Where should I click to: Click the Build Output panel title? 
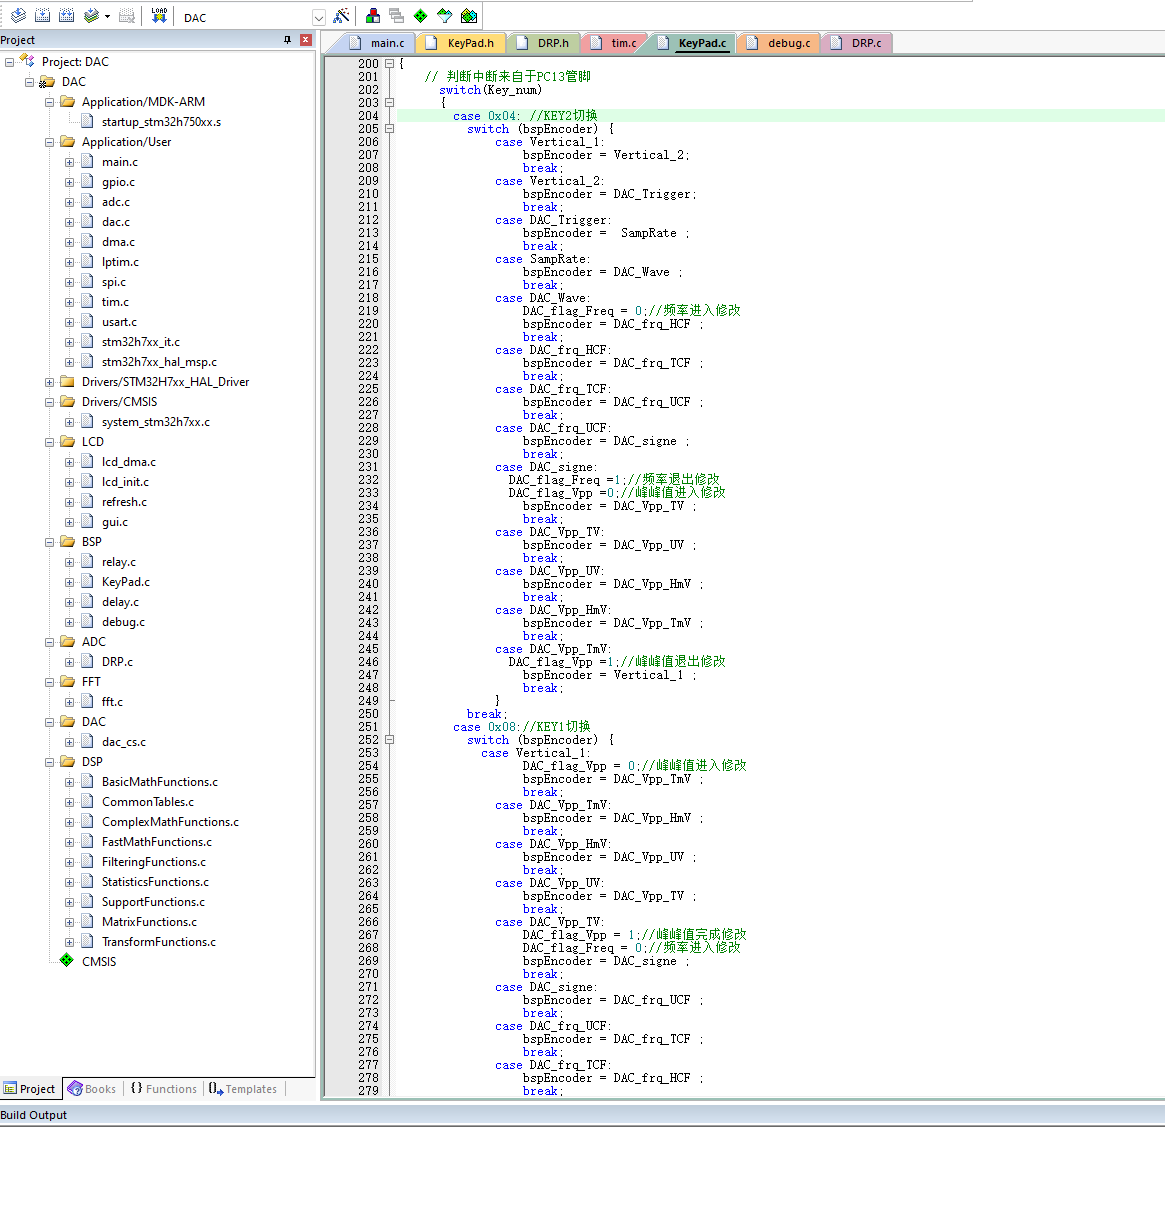pyautogui.click(x=34, y=1115)
